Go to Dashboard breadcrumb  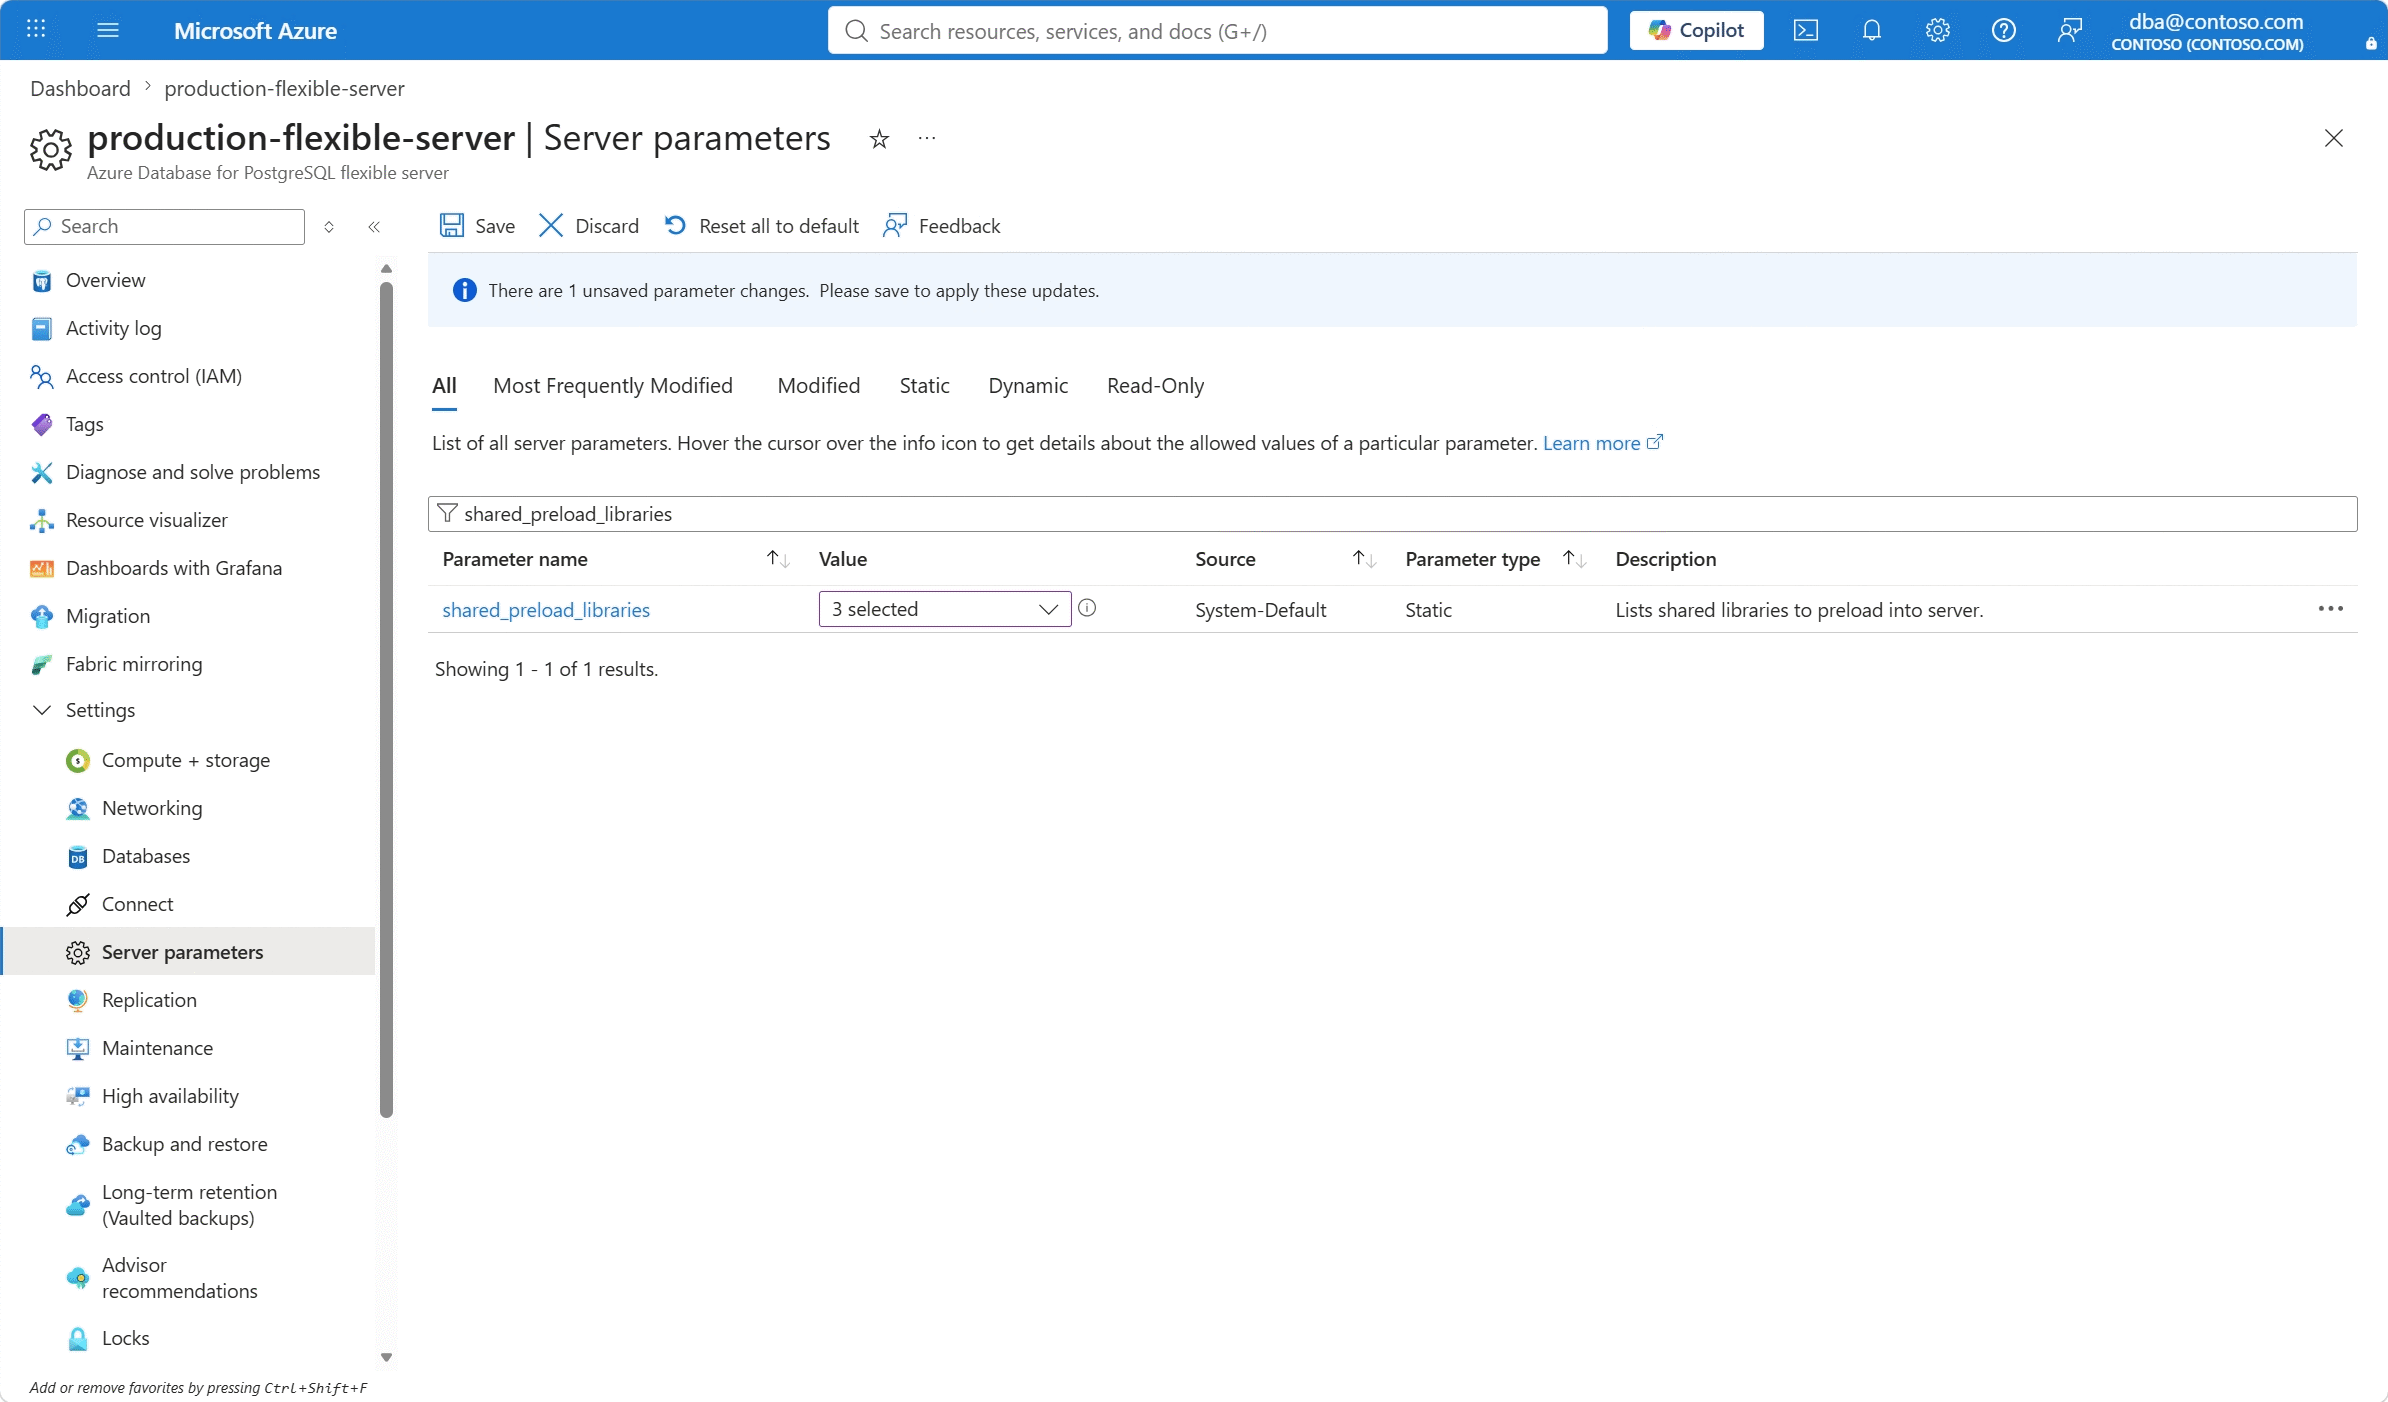click(x=80, y=88)
